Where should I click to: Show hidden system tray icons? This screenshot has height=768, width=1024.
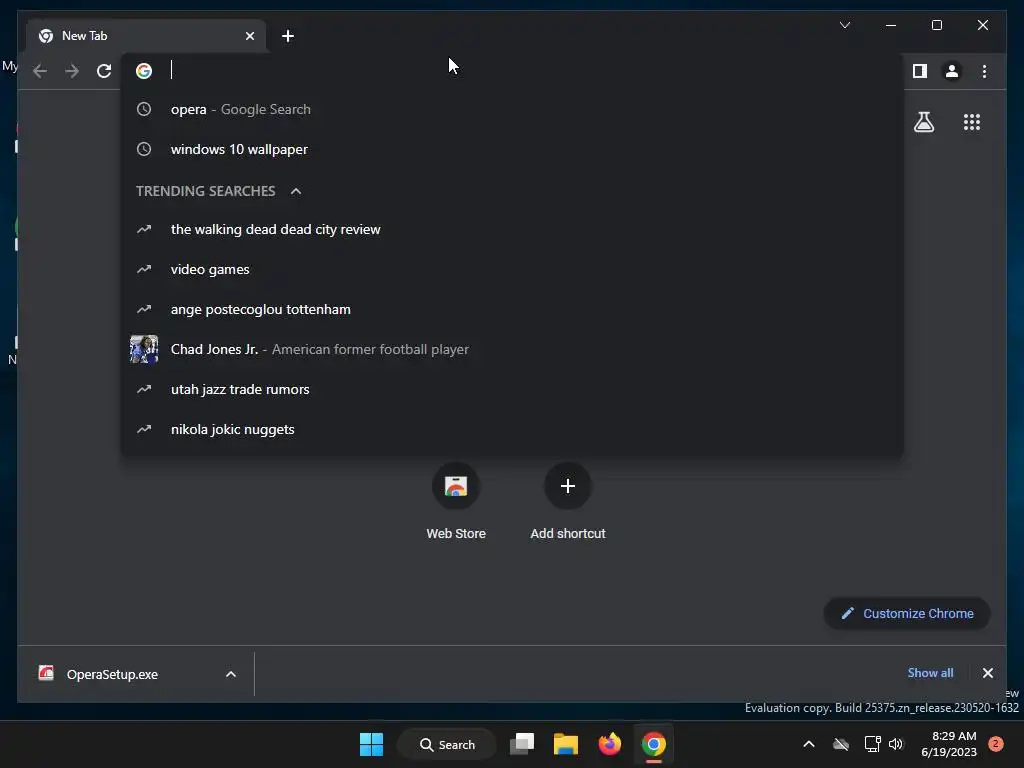point(808,744)
